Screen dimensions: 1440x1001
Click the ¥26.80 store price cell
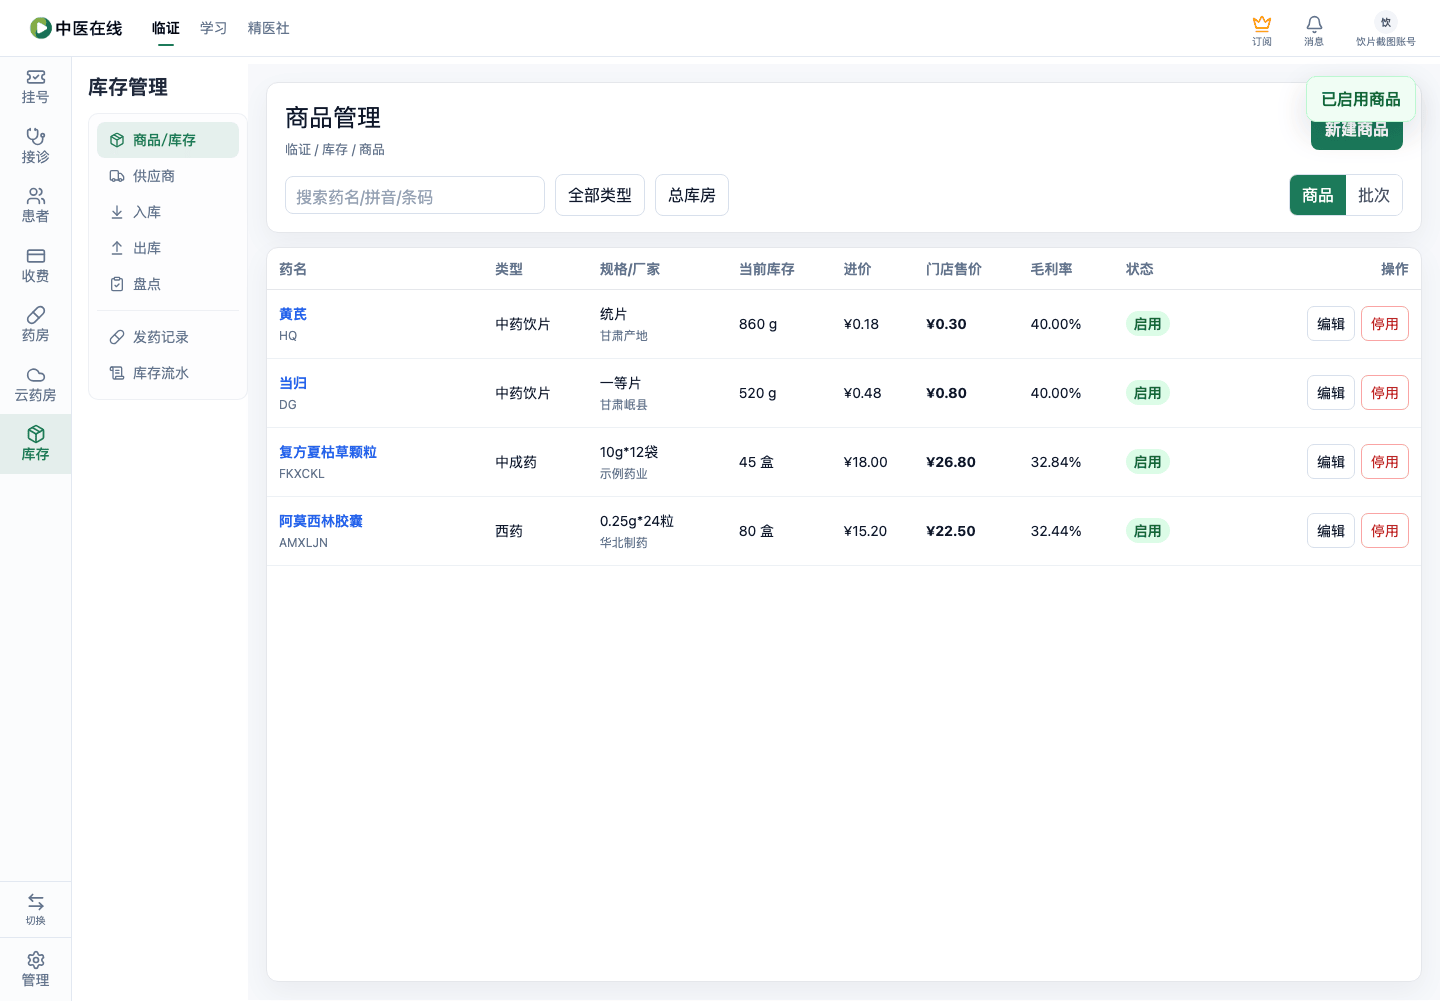point(951,462)
